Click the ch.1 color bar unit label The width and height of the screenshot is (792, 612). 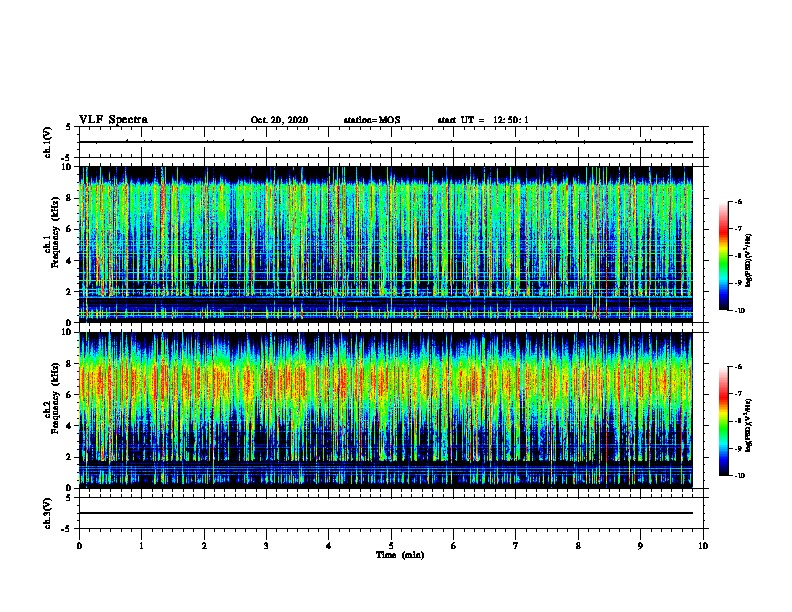(749, 260)
